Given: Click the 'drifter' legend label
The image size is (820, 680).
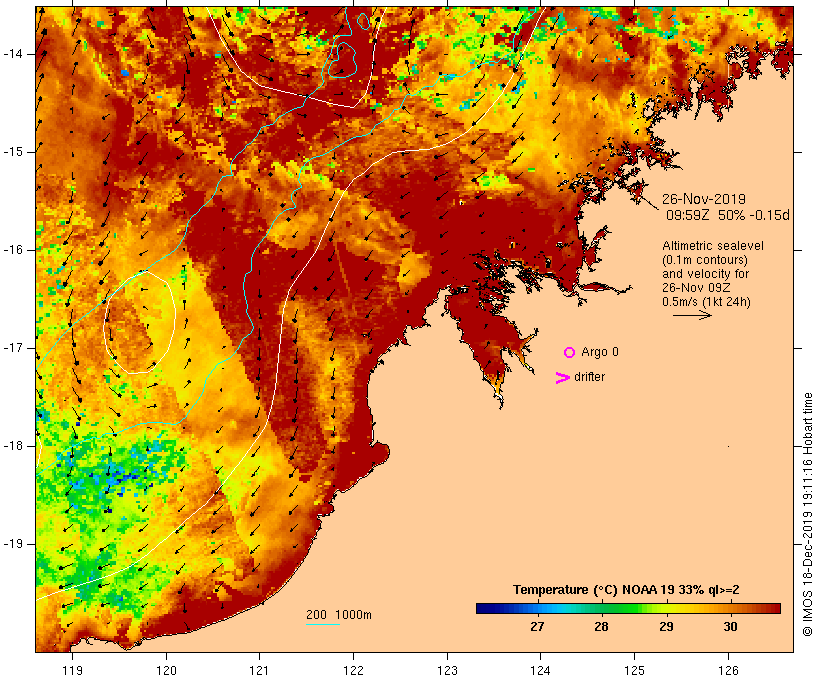Looking at the screenshot, I should (x=589, y=377).
